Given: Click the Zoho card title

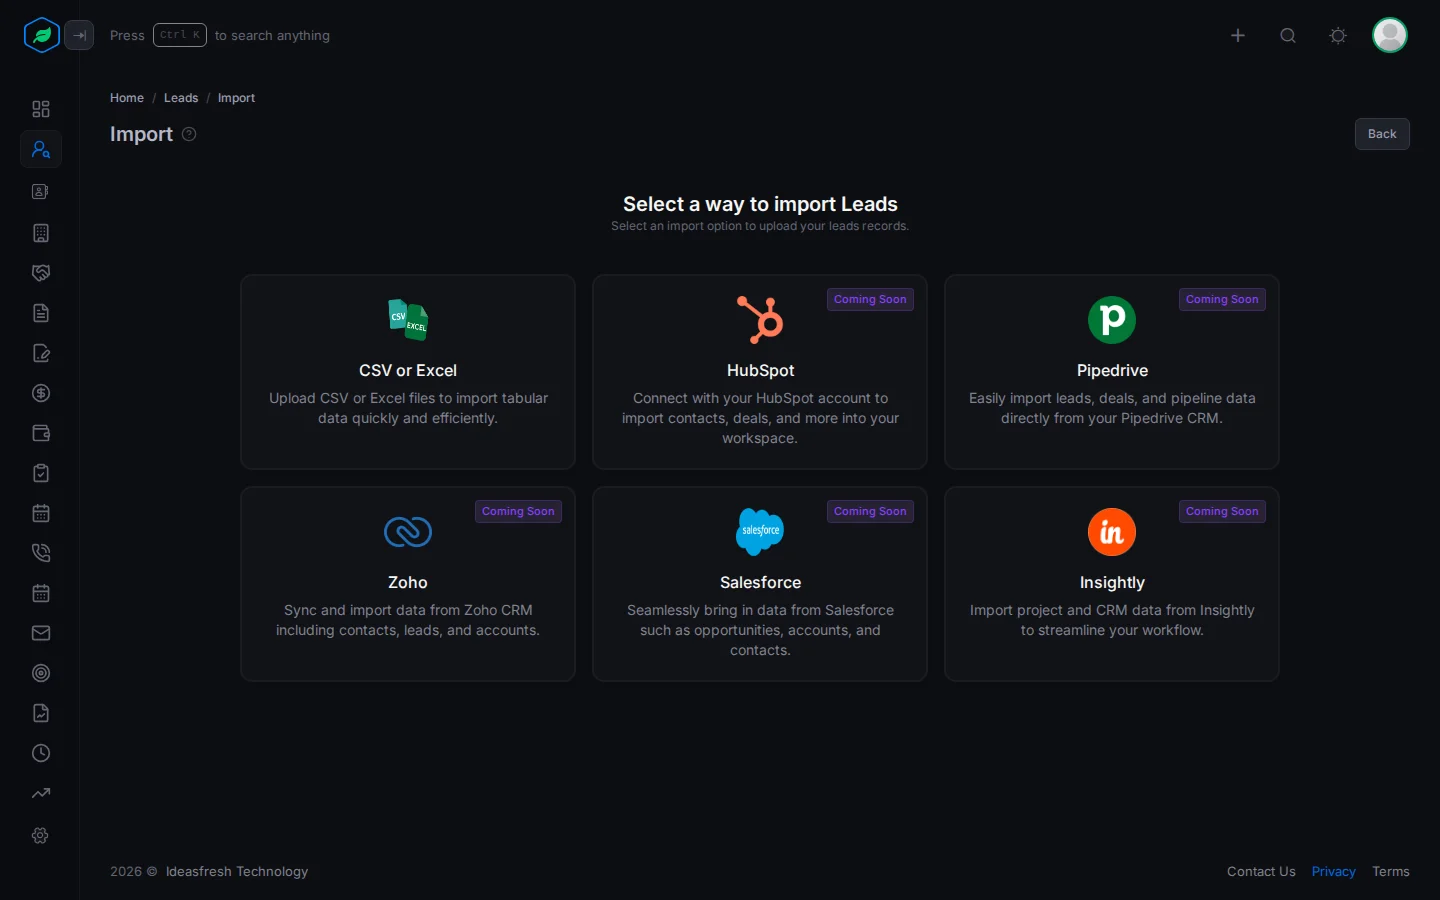Looking at the screenshot, I should (408, 582).
